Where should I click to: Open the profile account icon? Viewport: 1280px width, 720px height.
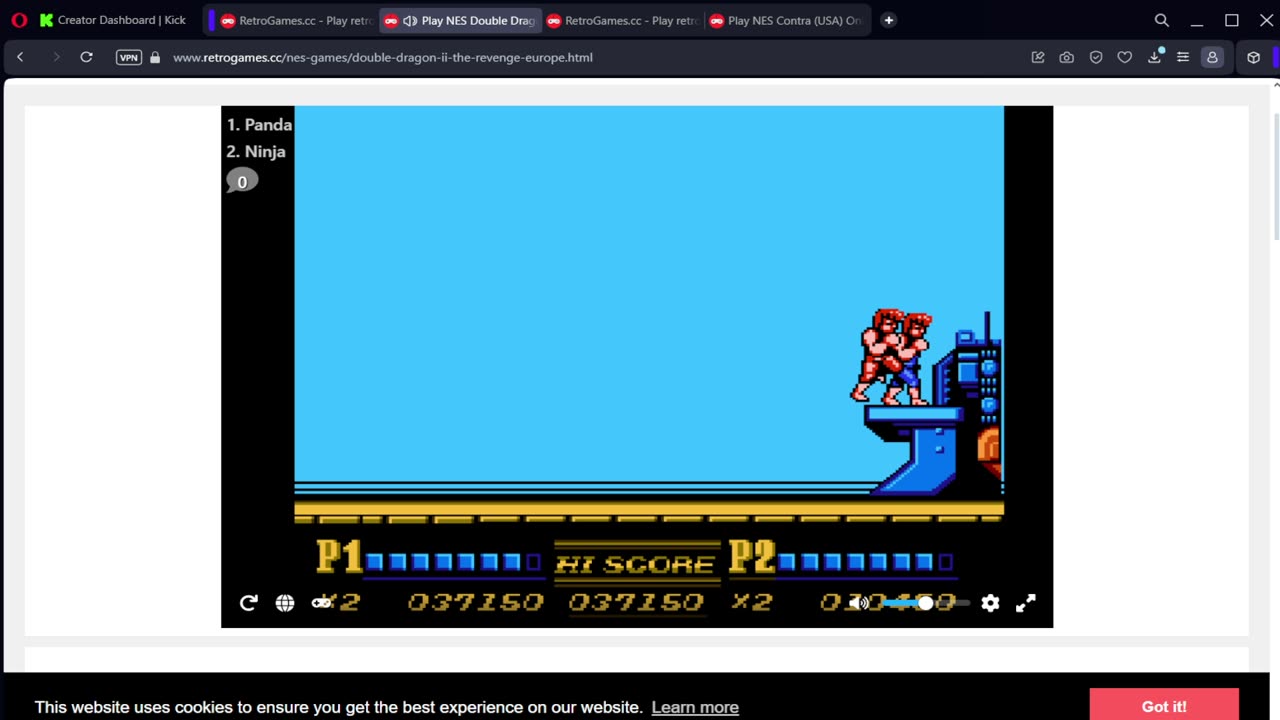point(1212,57)
